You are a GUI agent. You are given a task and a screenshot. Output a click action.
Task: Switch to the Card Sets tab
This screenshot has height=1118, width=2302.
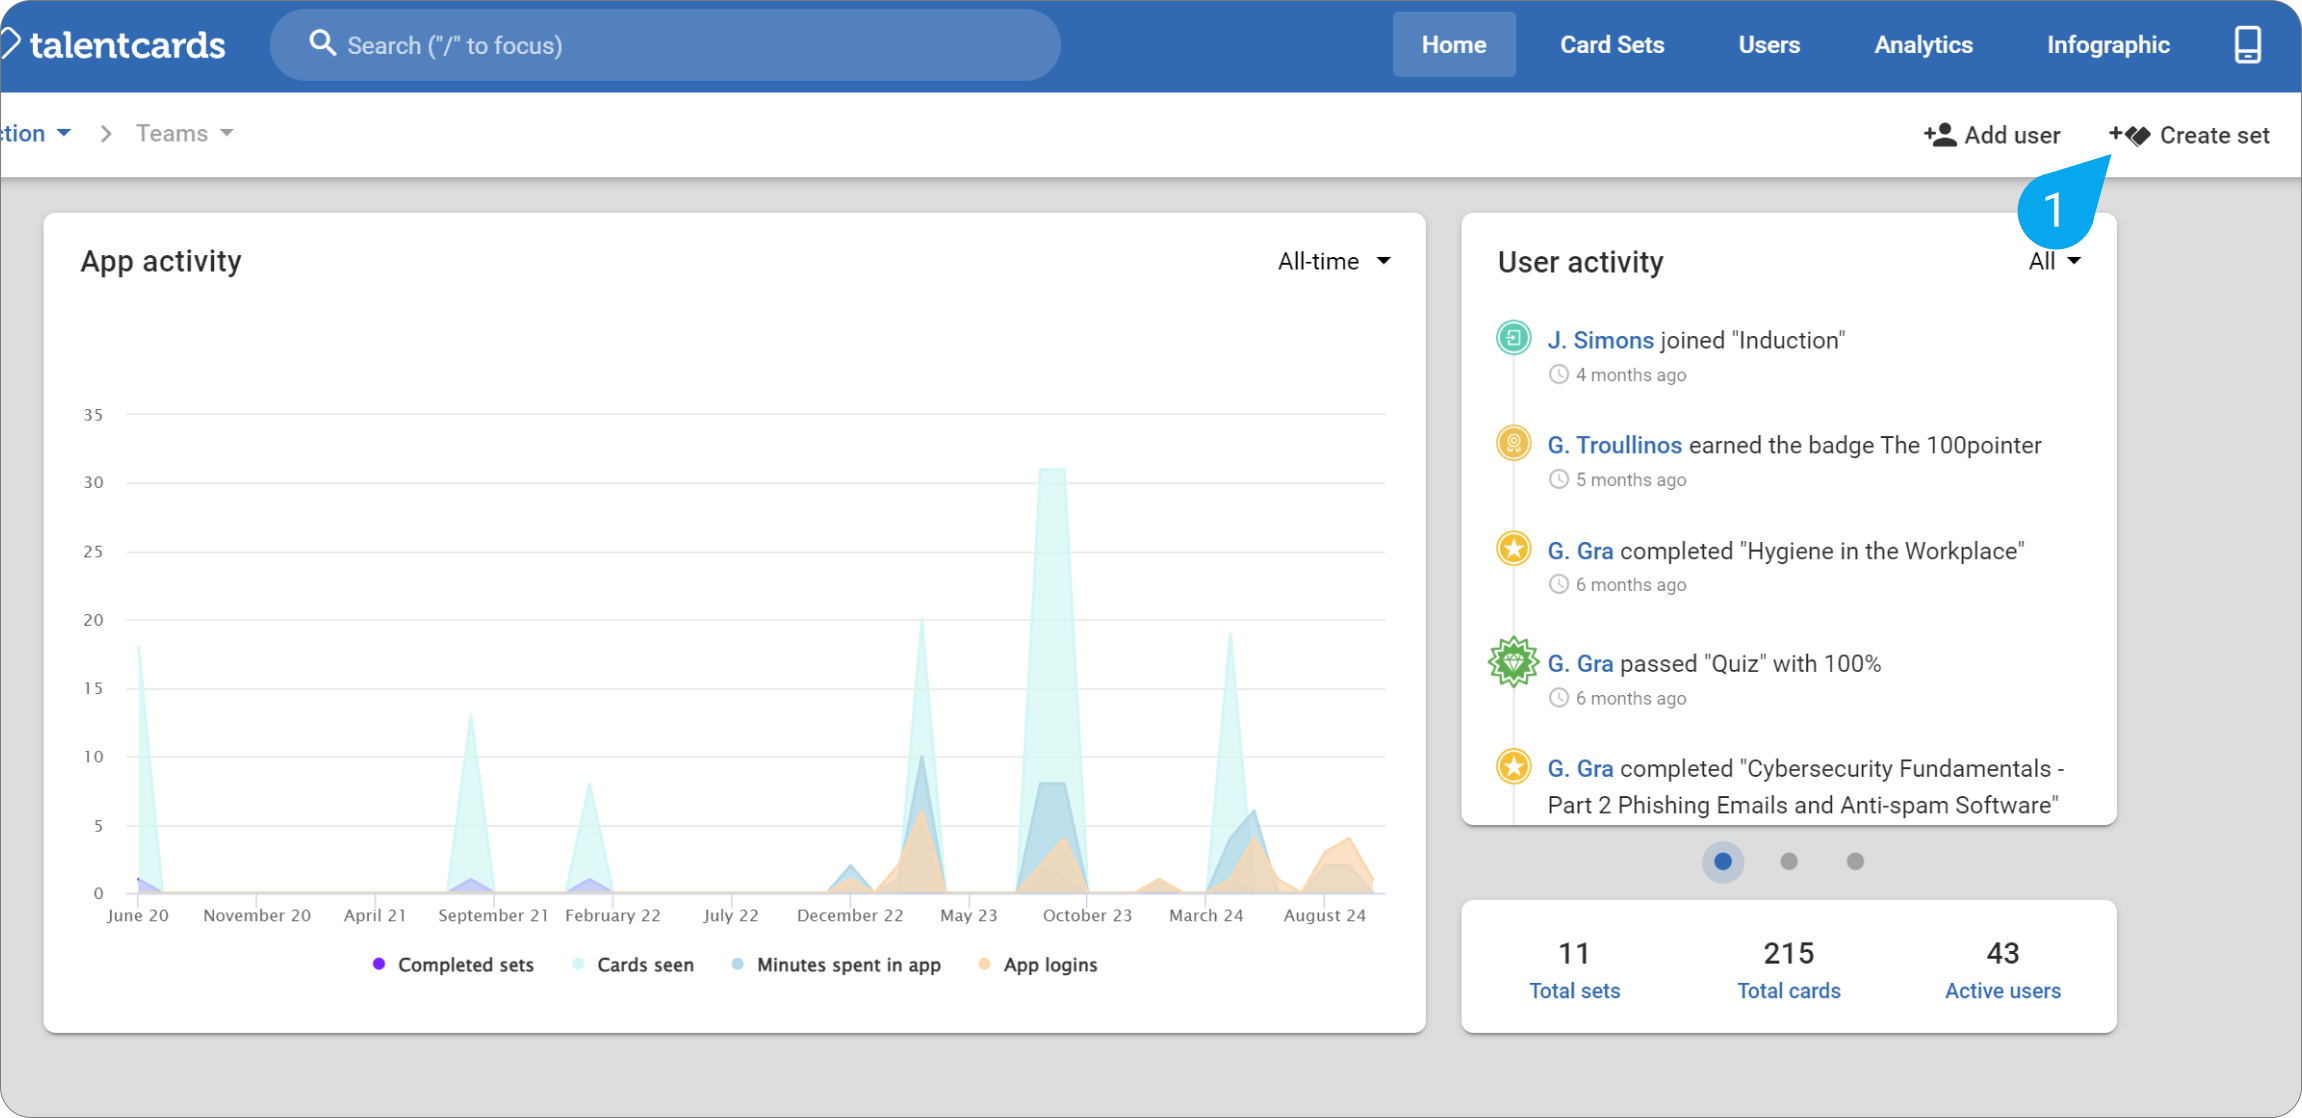(1612, 45)
